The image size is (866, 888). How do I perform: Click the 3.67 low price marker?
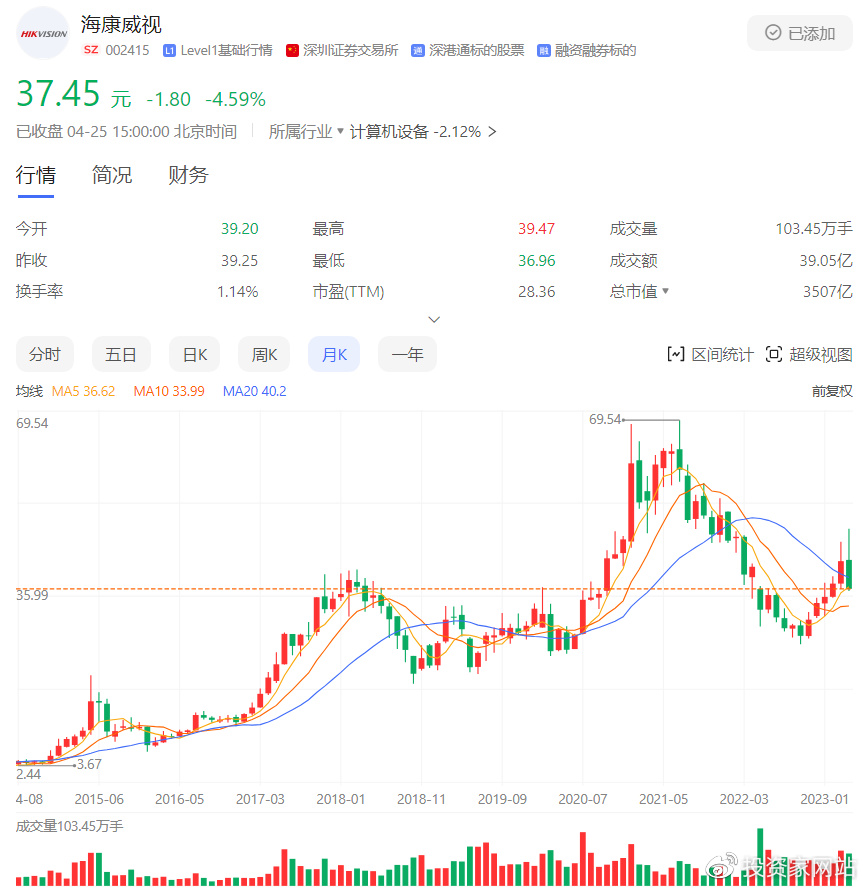click(x=89, y=764)
